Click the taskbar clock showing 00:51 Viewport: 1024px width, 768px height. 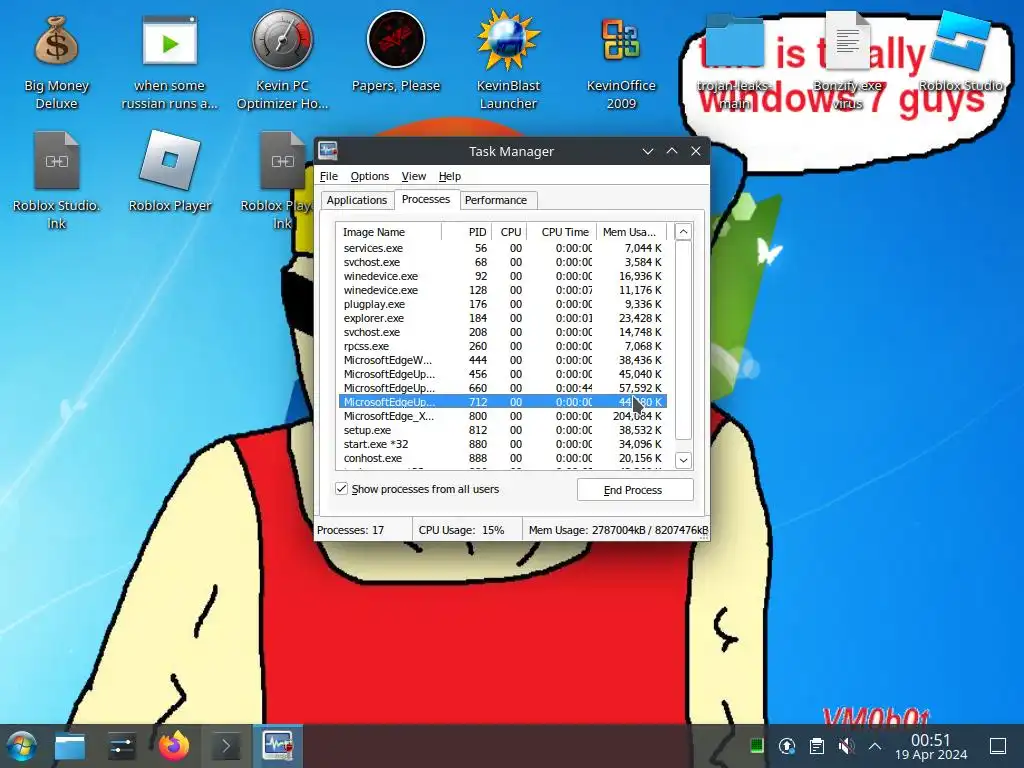click(931, 746)
